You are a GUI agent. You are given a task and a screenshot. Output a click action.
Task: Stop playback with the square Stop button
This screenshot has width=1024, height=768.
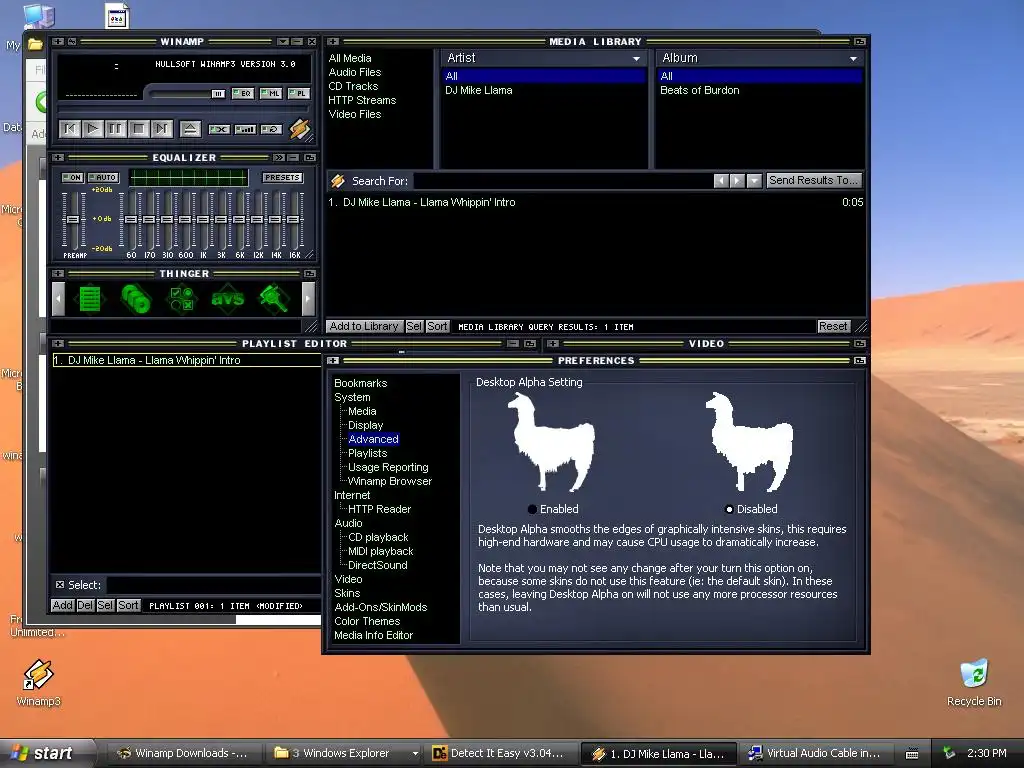138,129
